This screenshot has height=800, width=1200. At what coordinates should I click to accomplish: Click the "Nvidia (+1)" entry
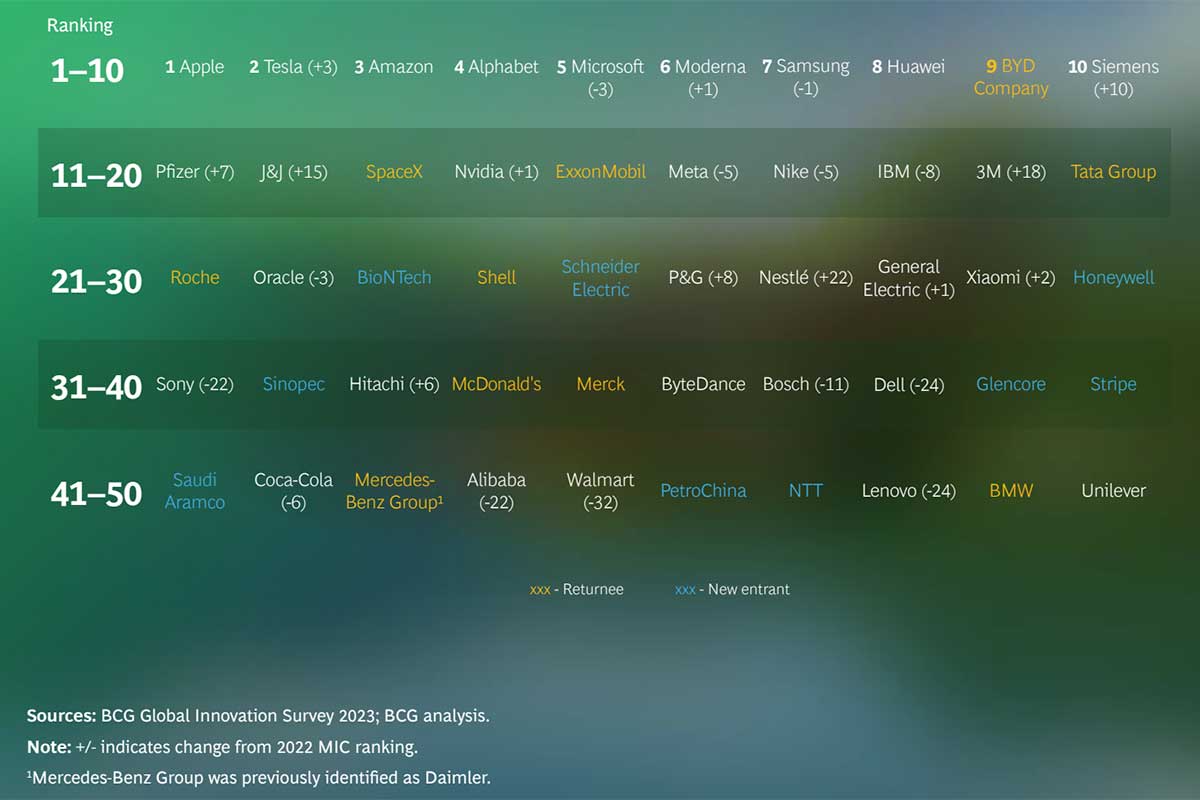[496, 172]
